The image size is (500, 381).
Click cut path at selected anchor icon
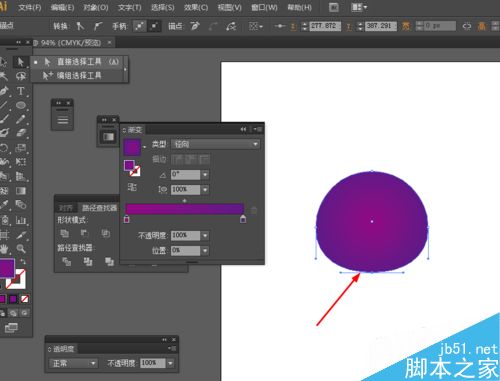(x=231, y=26)
